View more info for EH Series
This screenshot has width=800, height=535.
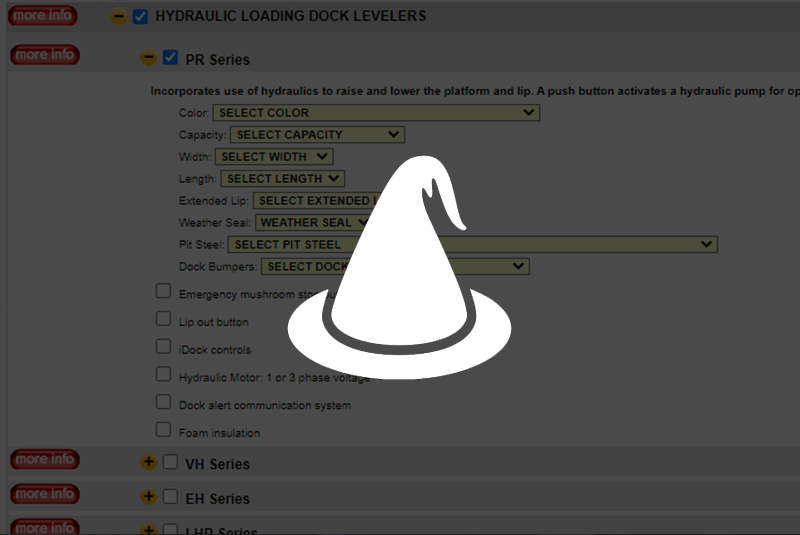[x=44, y=494]
